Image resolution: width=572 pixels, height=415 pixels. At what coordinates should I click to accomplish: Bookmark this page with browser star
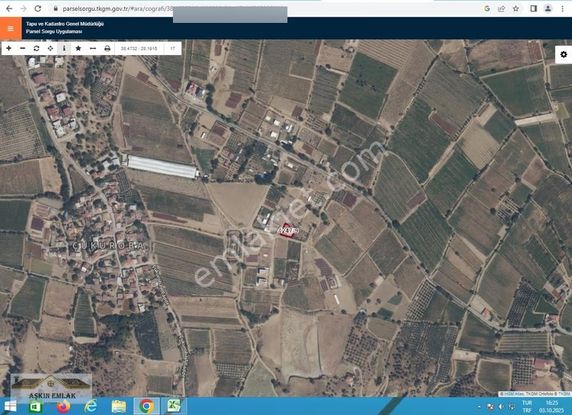pos(516,8)
